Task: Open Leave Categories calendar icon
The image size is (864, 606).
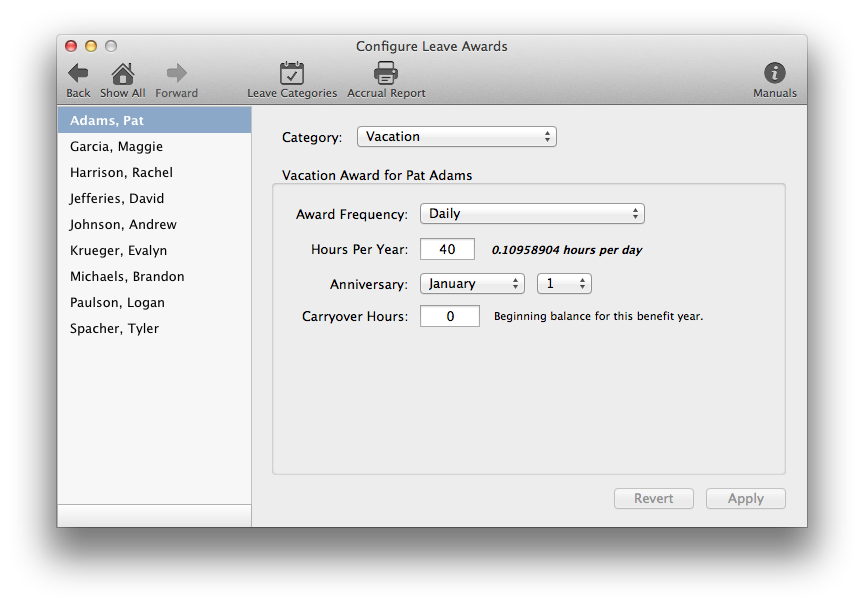Action: (291, 73)
